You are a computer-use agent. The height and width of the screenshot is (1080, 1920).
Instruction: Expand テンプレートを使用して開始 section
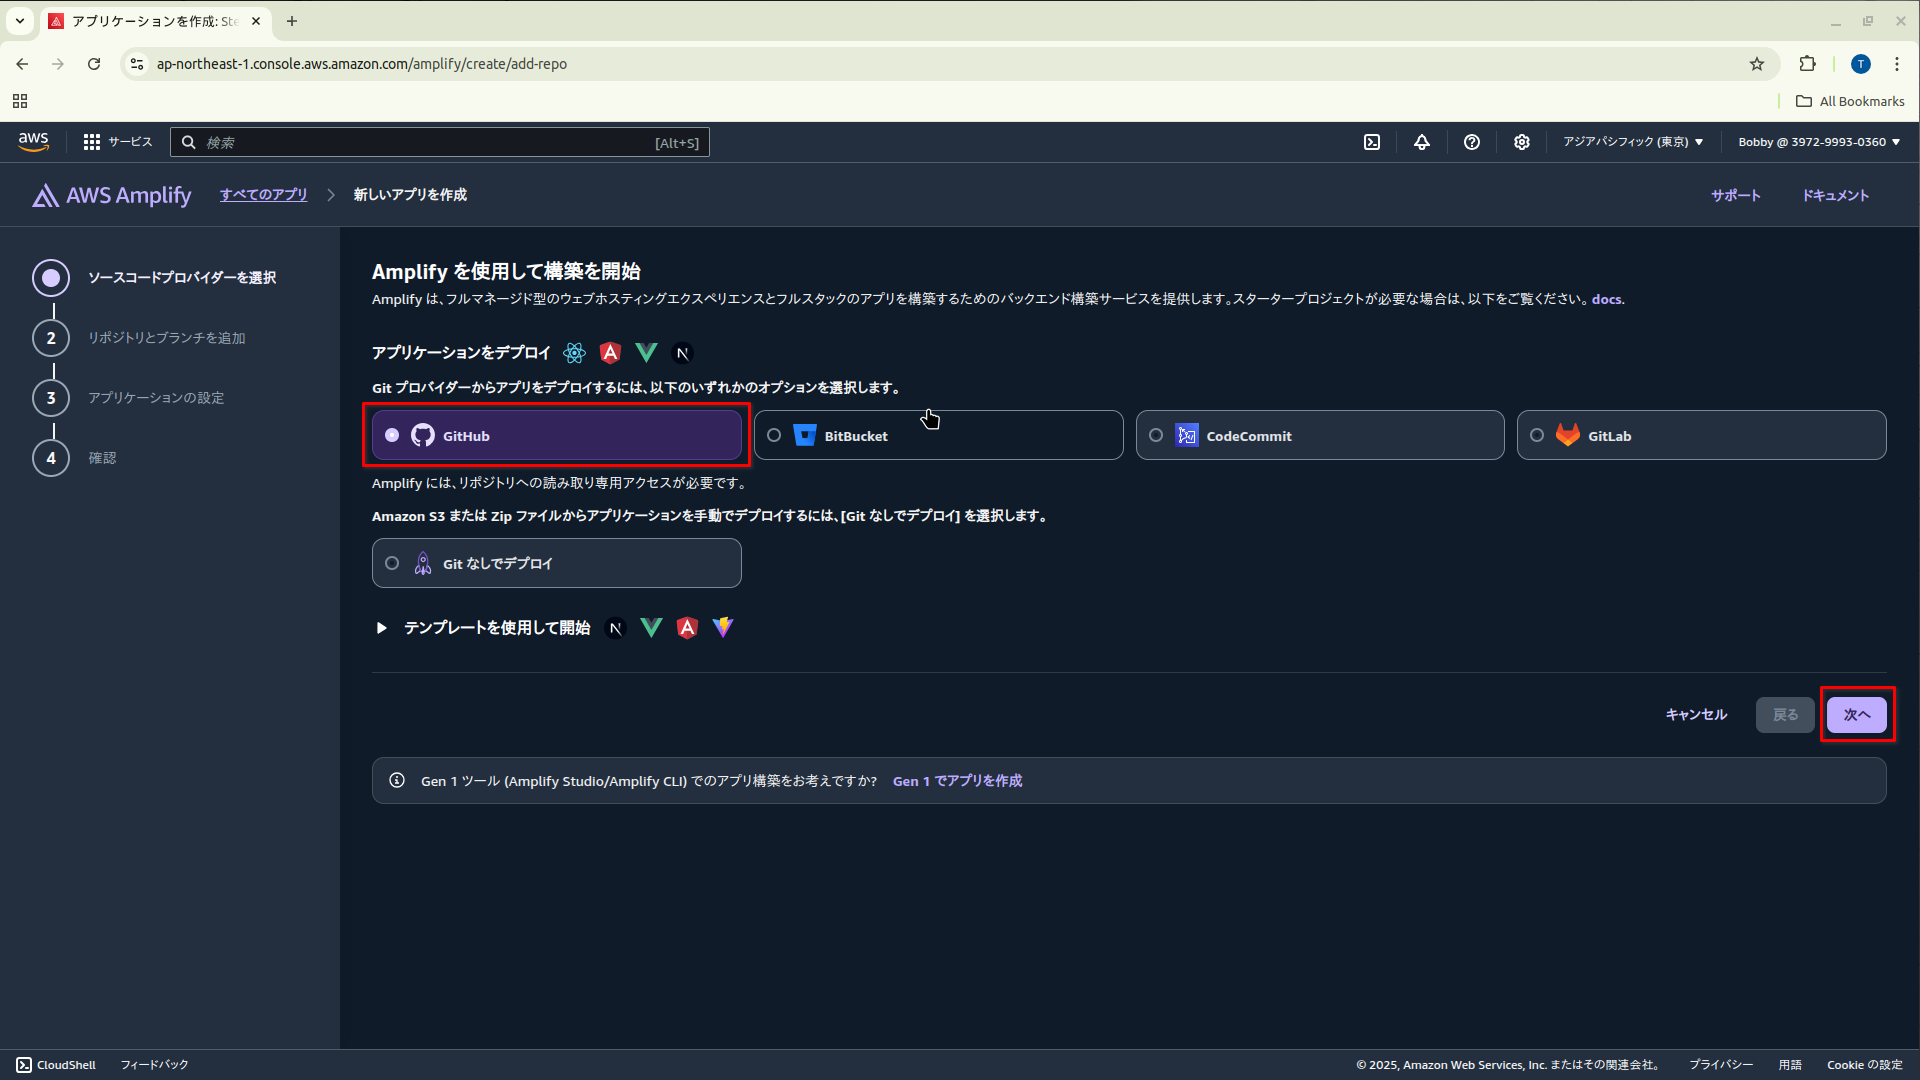pos(381,628)
